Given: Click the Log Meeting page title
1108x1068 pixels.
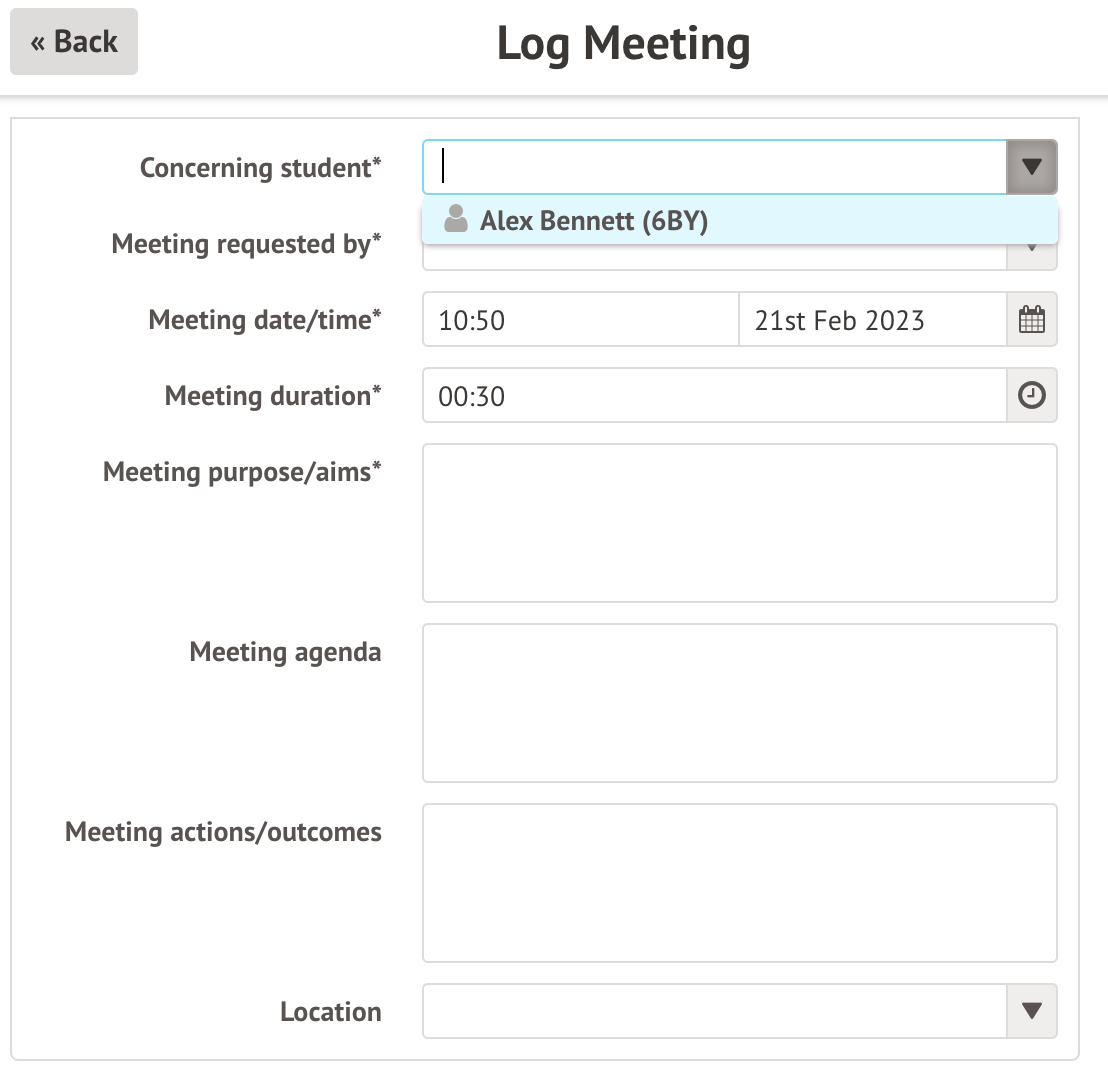Looking at the screenshot, I should point(623,44).
